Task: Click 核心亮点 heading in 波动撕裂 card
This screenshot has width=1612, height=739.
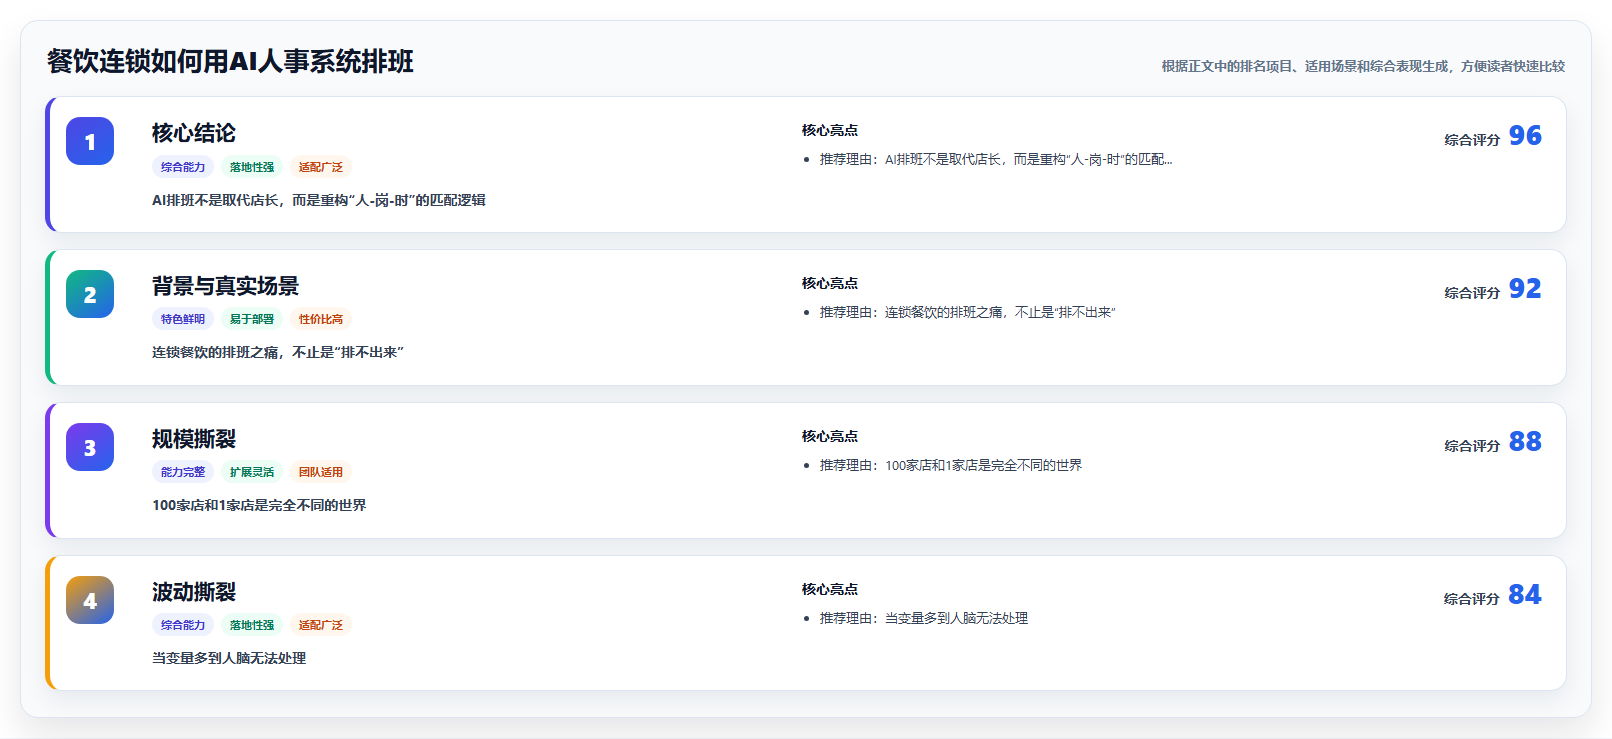Action: pyautogui.click(x=830, y=589)
